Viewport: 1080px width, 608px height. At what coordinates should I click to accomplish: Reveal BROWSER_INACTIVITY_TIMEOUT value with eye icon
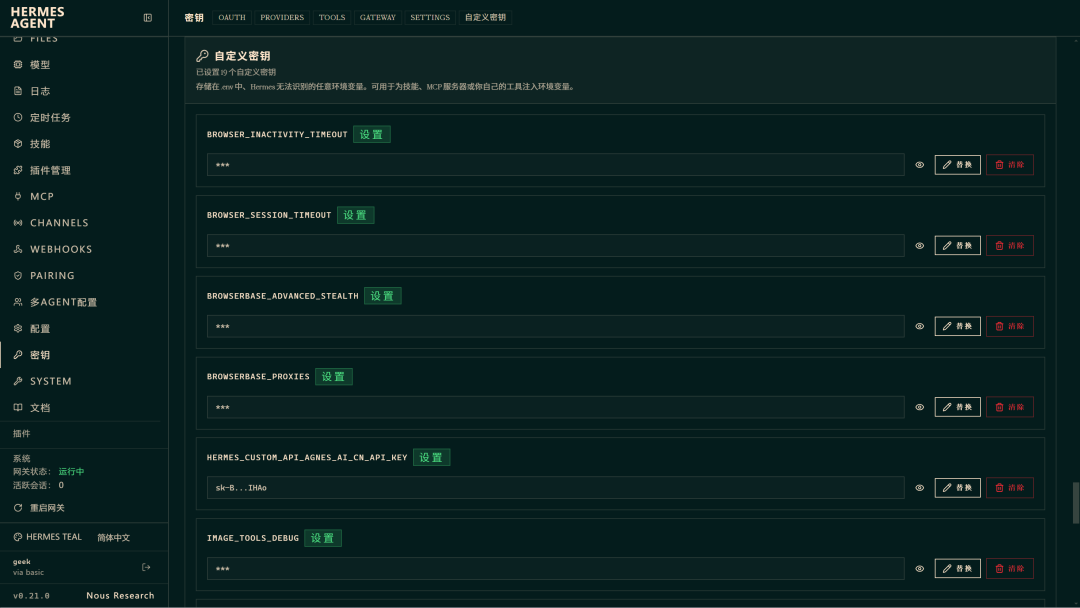click(x=920, y=165)
